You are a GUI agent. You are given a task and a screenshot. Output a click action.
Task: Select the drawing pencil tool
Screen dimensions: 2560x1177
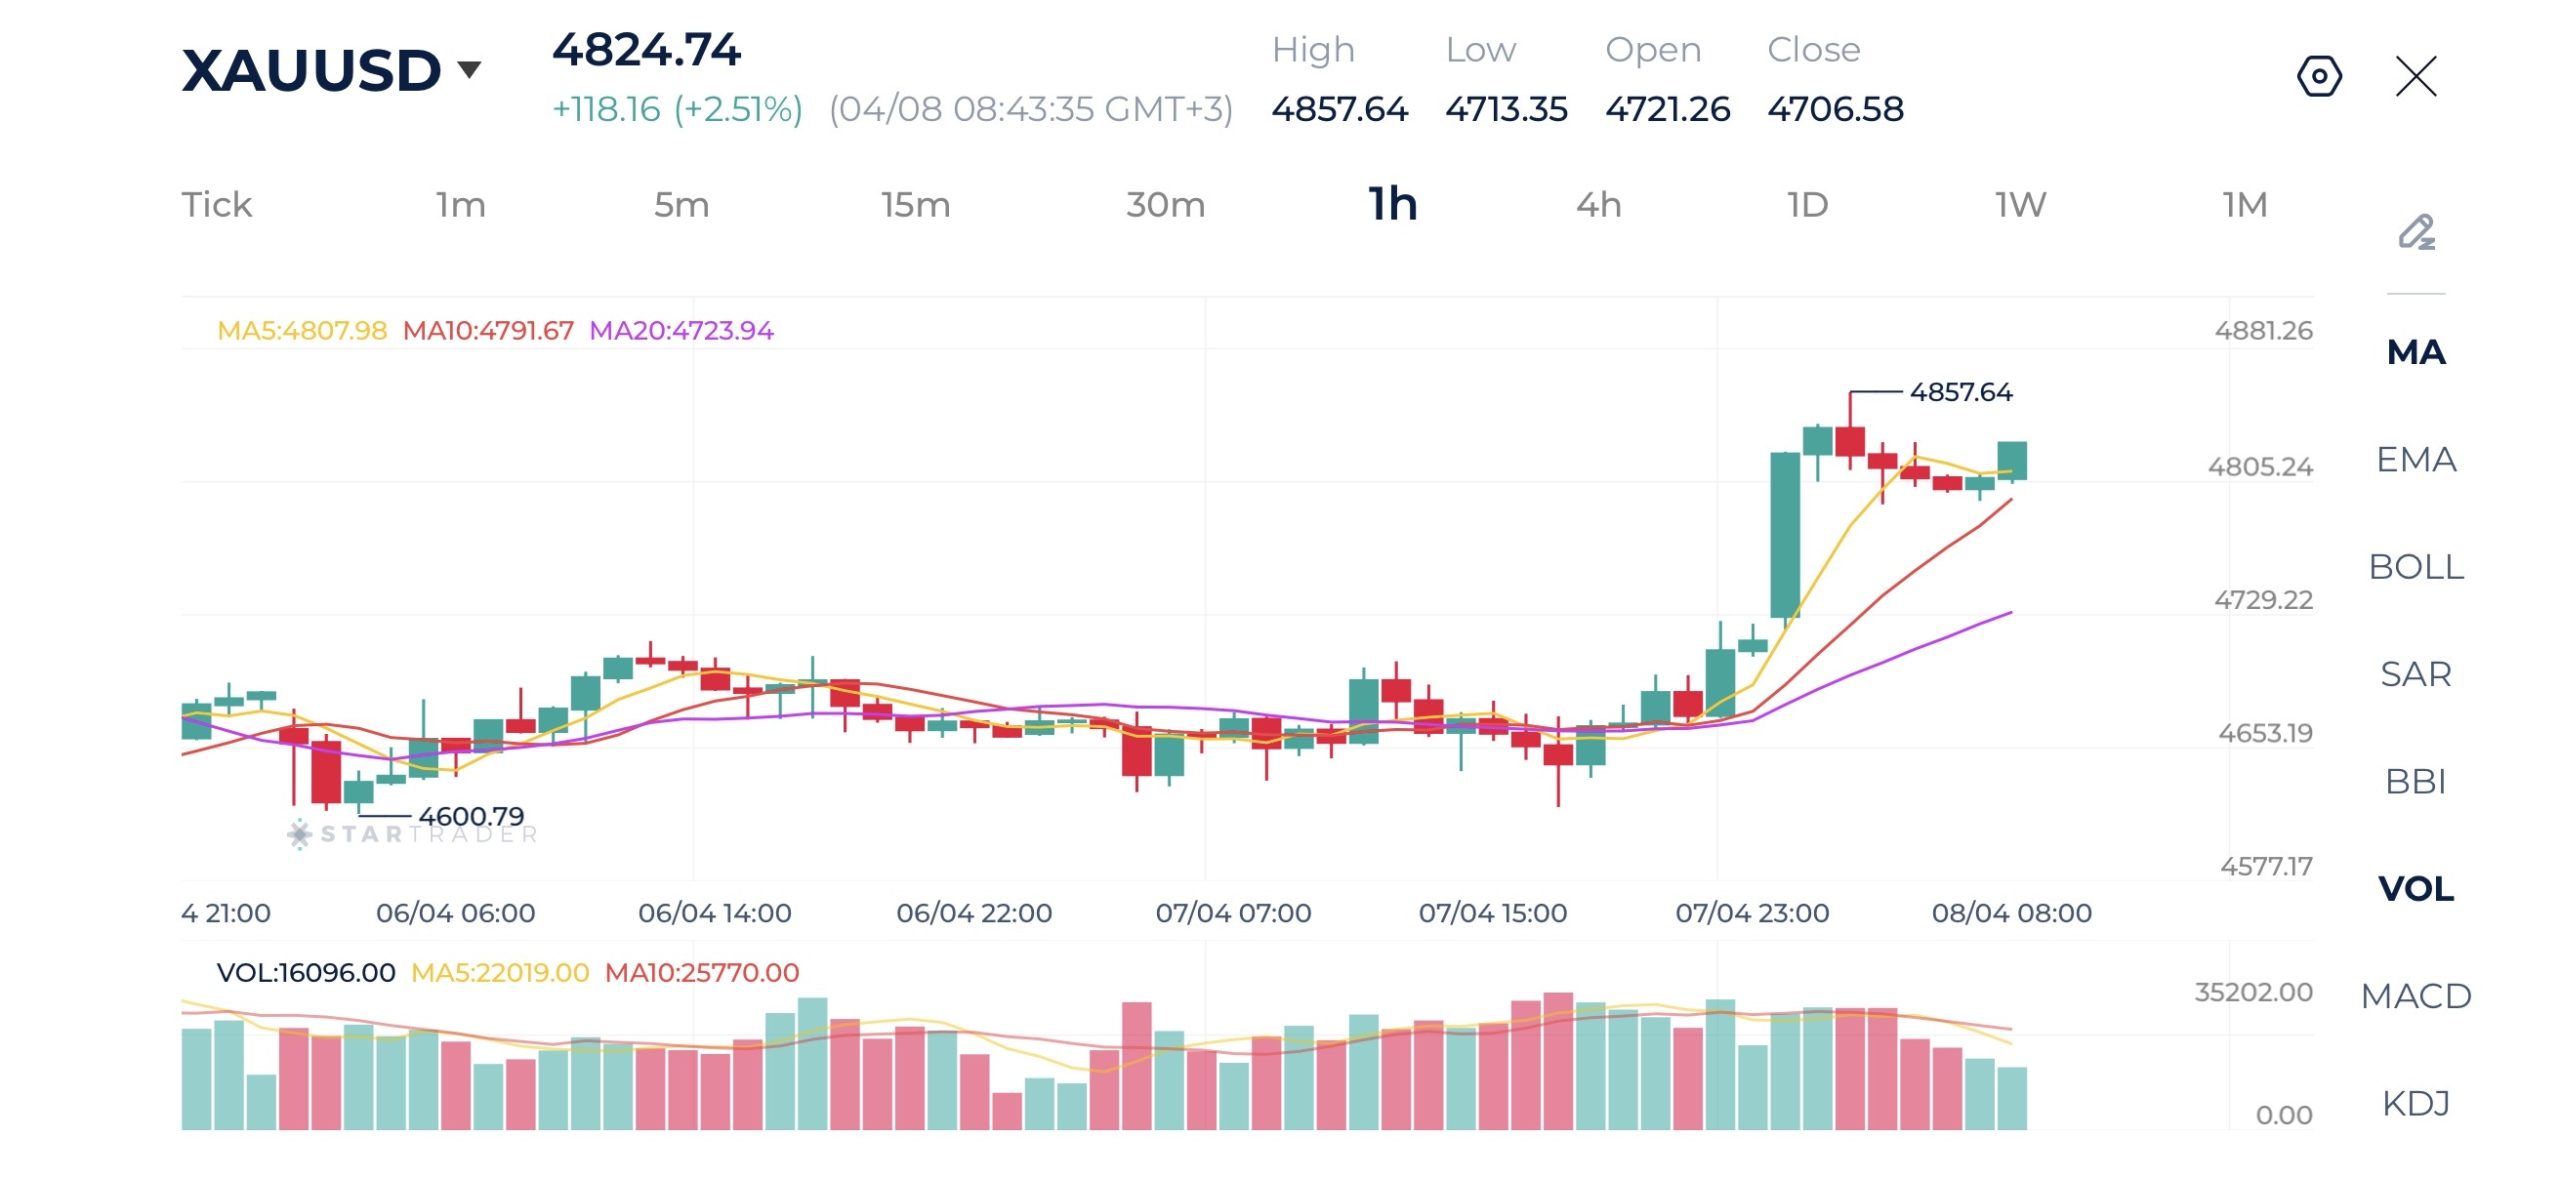click(2416, 232)
